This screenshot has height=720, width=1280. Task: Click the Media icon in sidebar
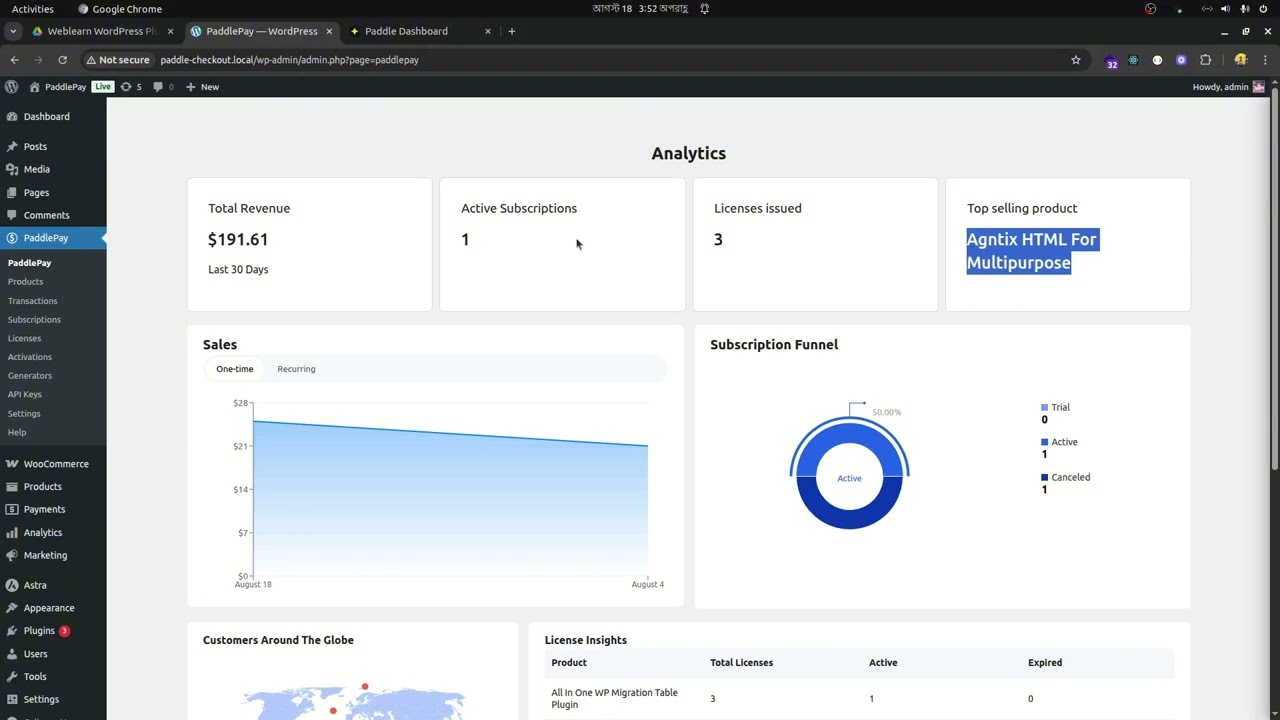click(x=12, y=169)
